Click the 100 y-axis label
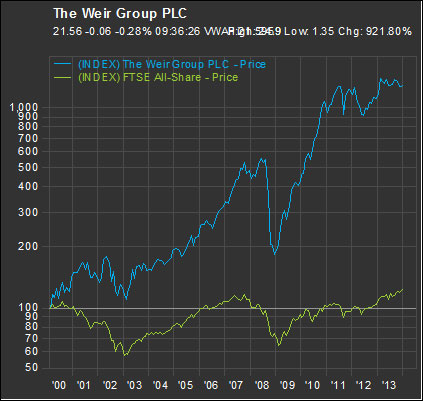 [x=29, y=307]
